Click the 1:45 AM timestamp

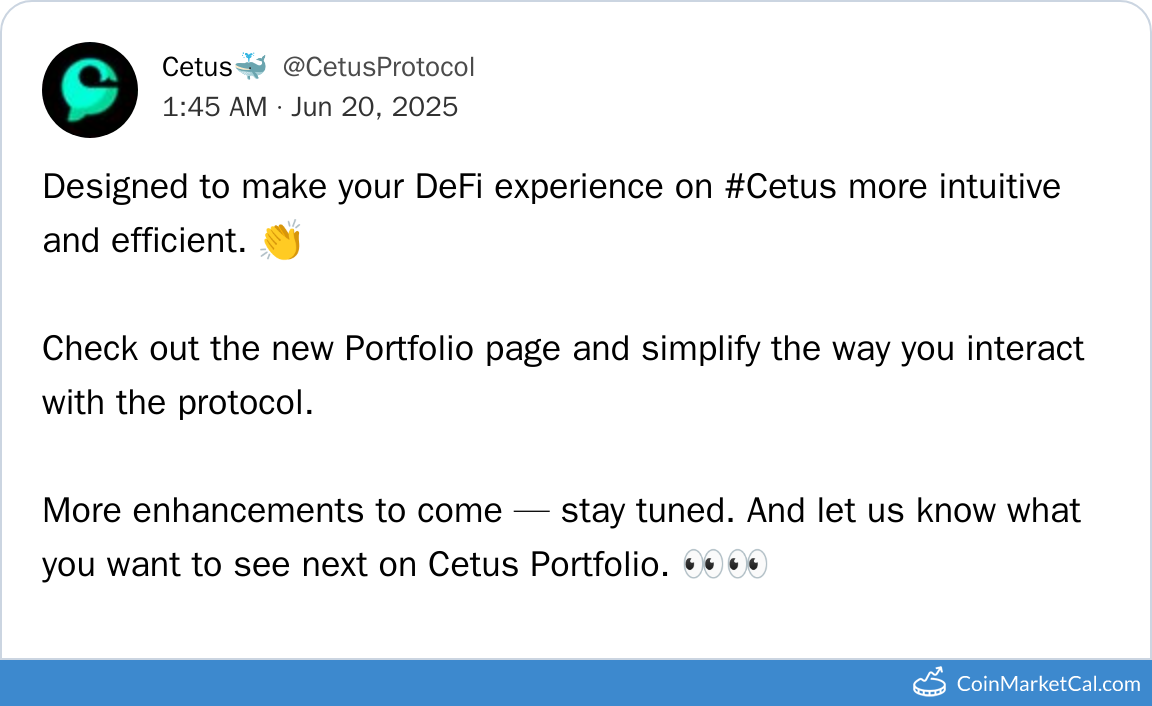(x=214, y=106)
